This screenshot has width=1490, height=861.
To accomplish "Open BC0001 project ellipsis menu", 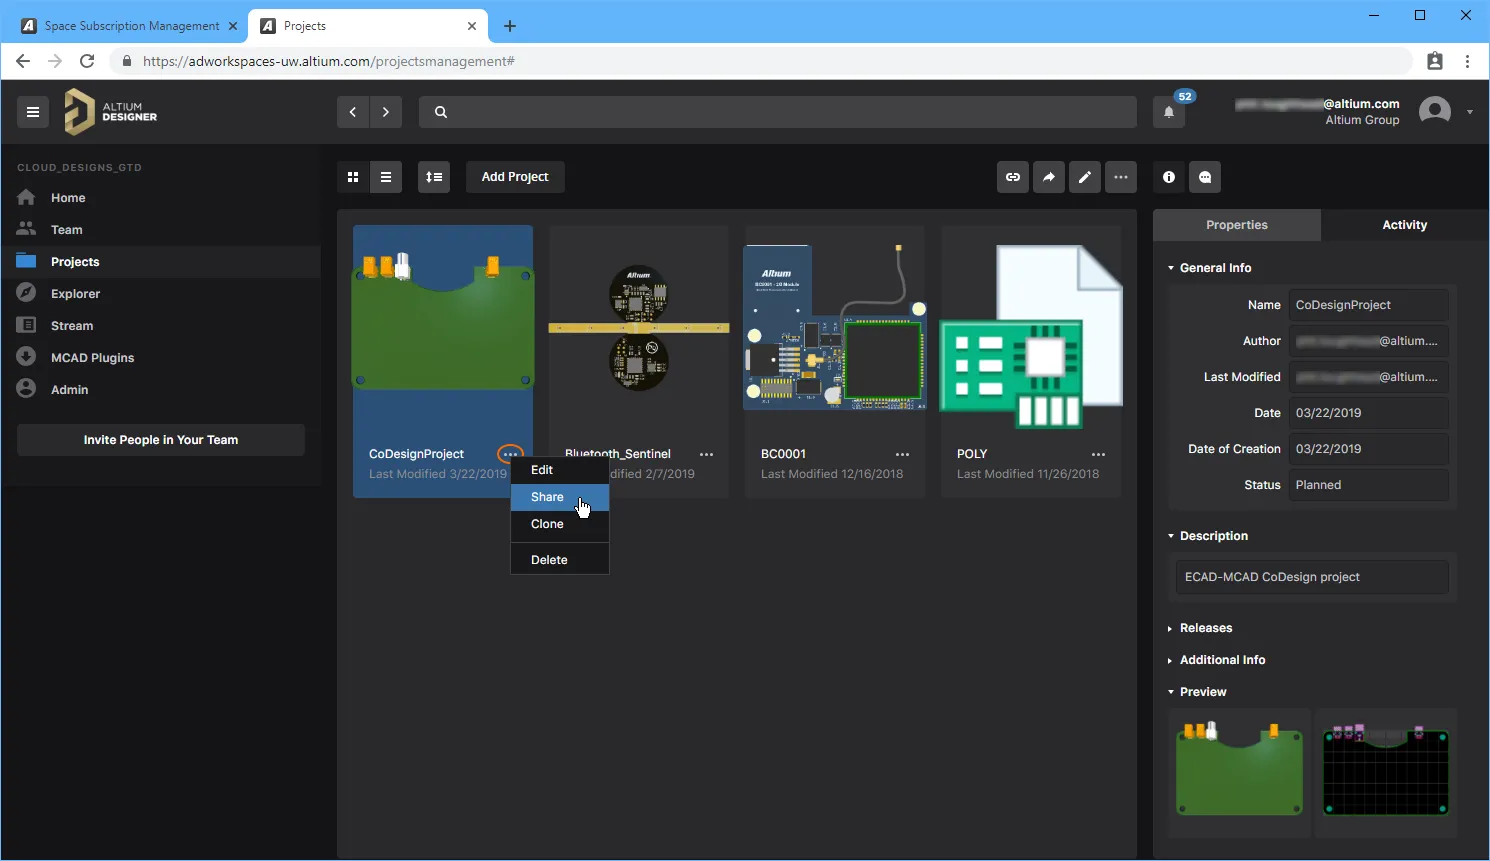I will 903,454.
